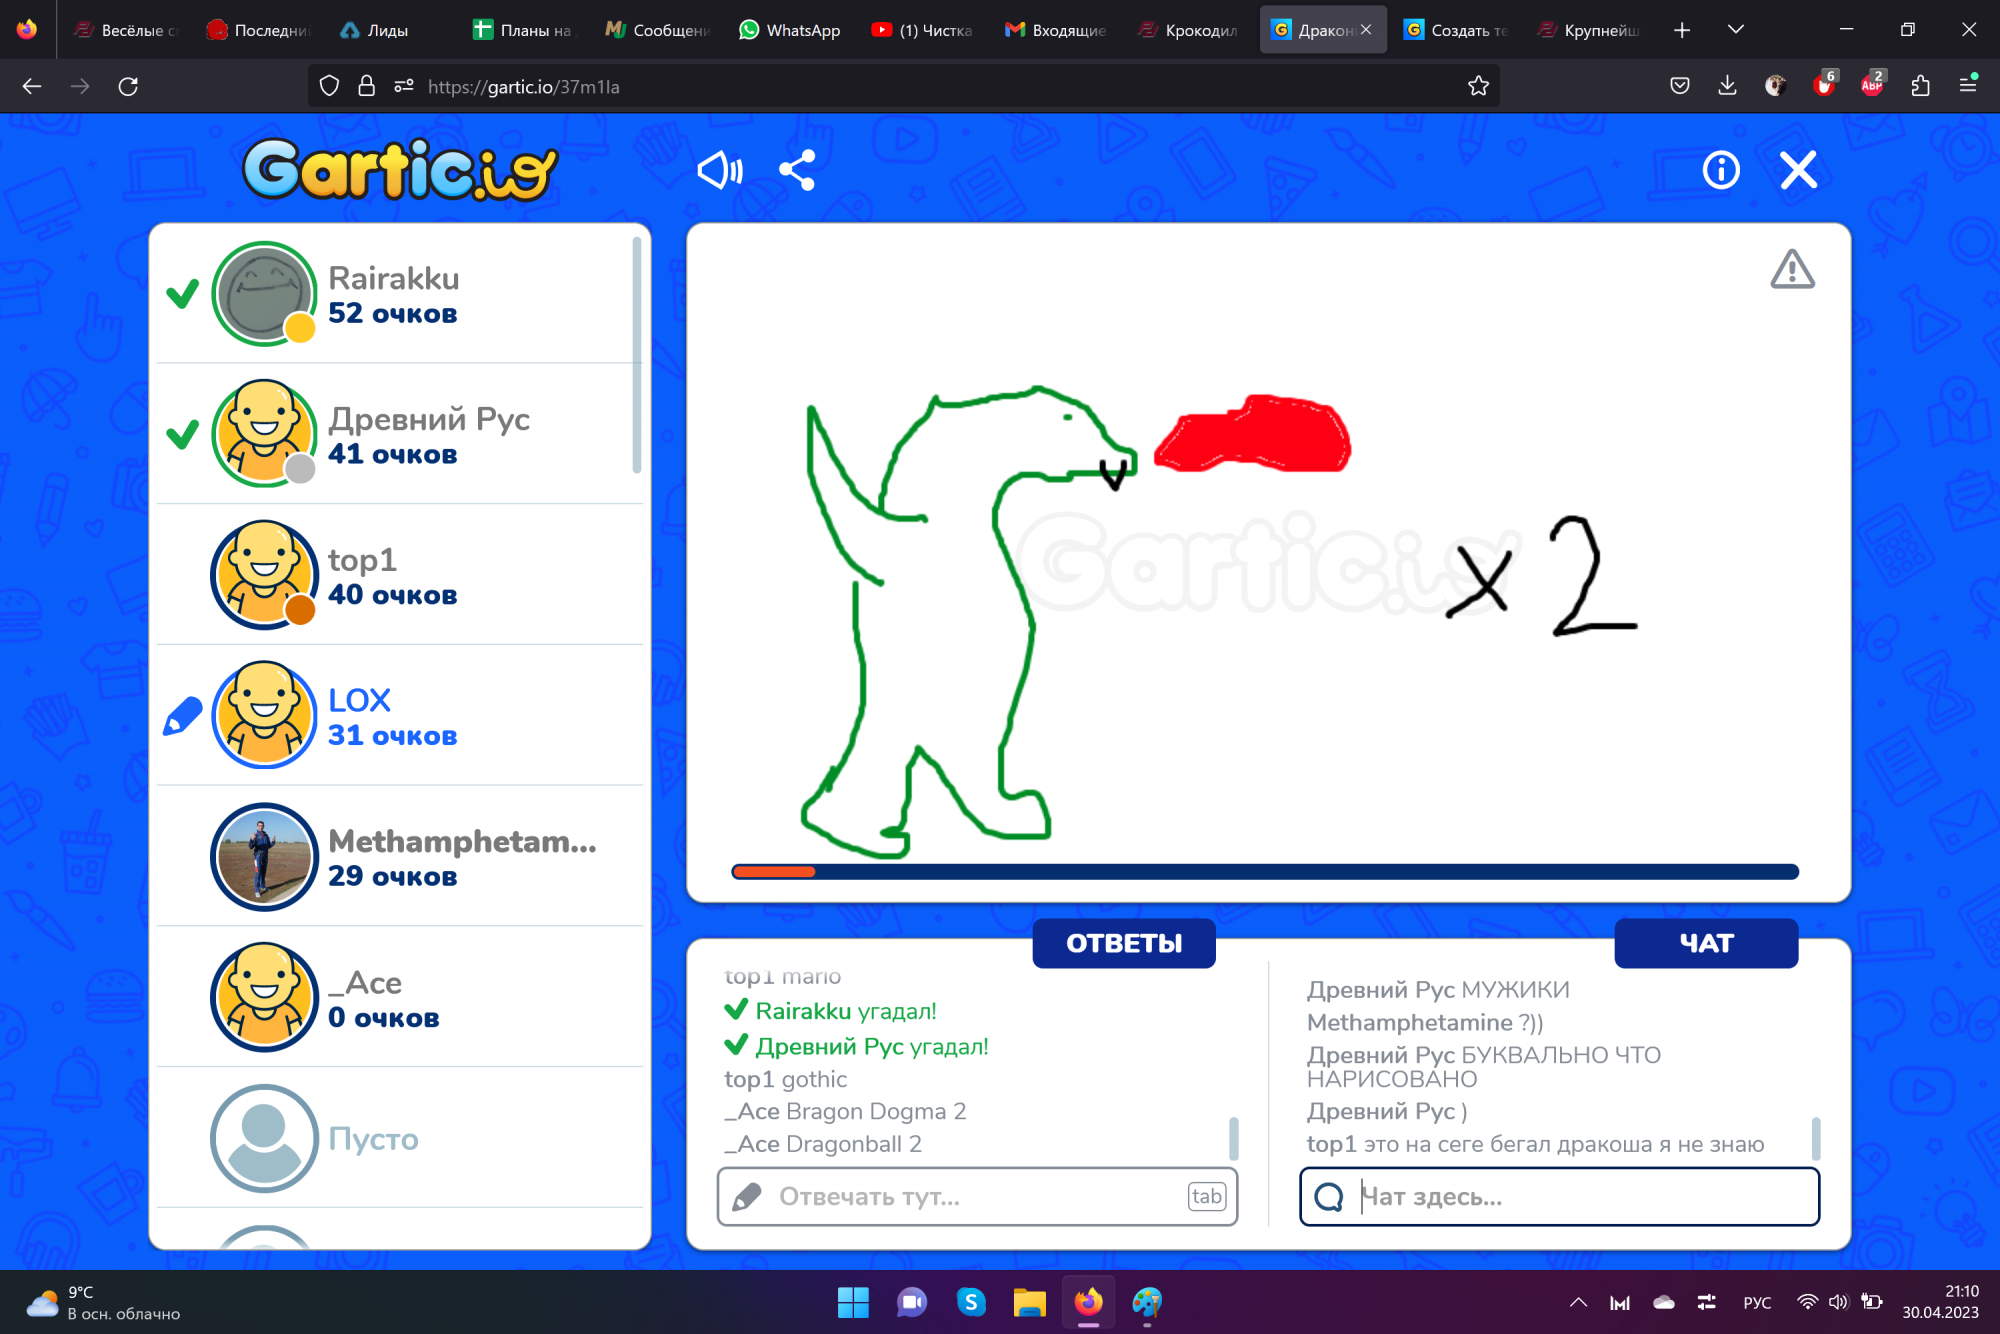The image size is (2000, 1334).
Task: Mute the game sound speaker icon
Action: tap(720, 170)
